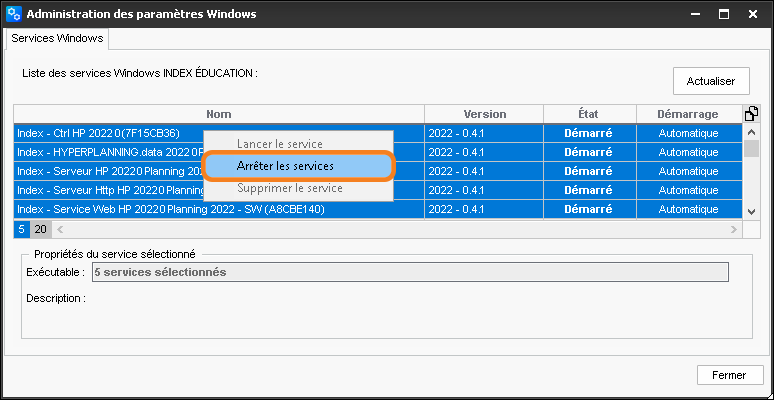Click the Actualiser button
Image resolution: width=774 pixels, height=400 pixels.
tap(711, 81)
